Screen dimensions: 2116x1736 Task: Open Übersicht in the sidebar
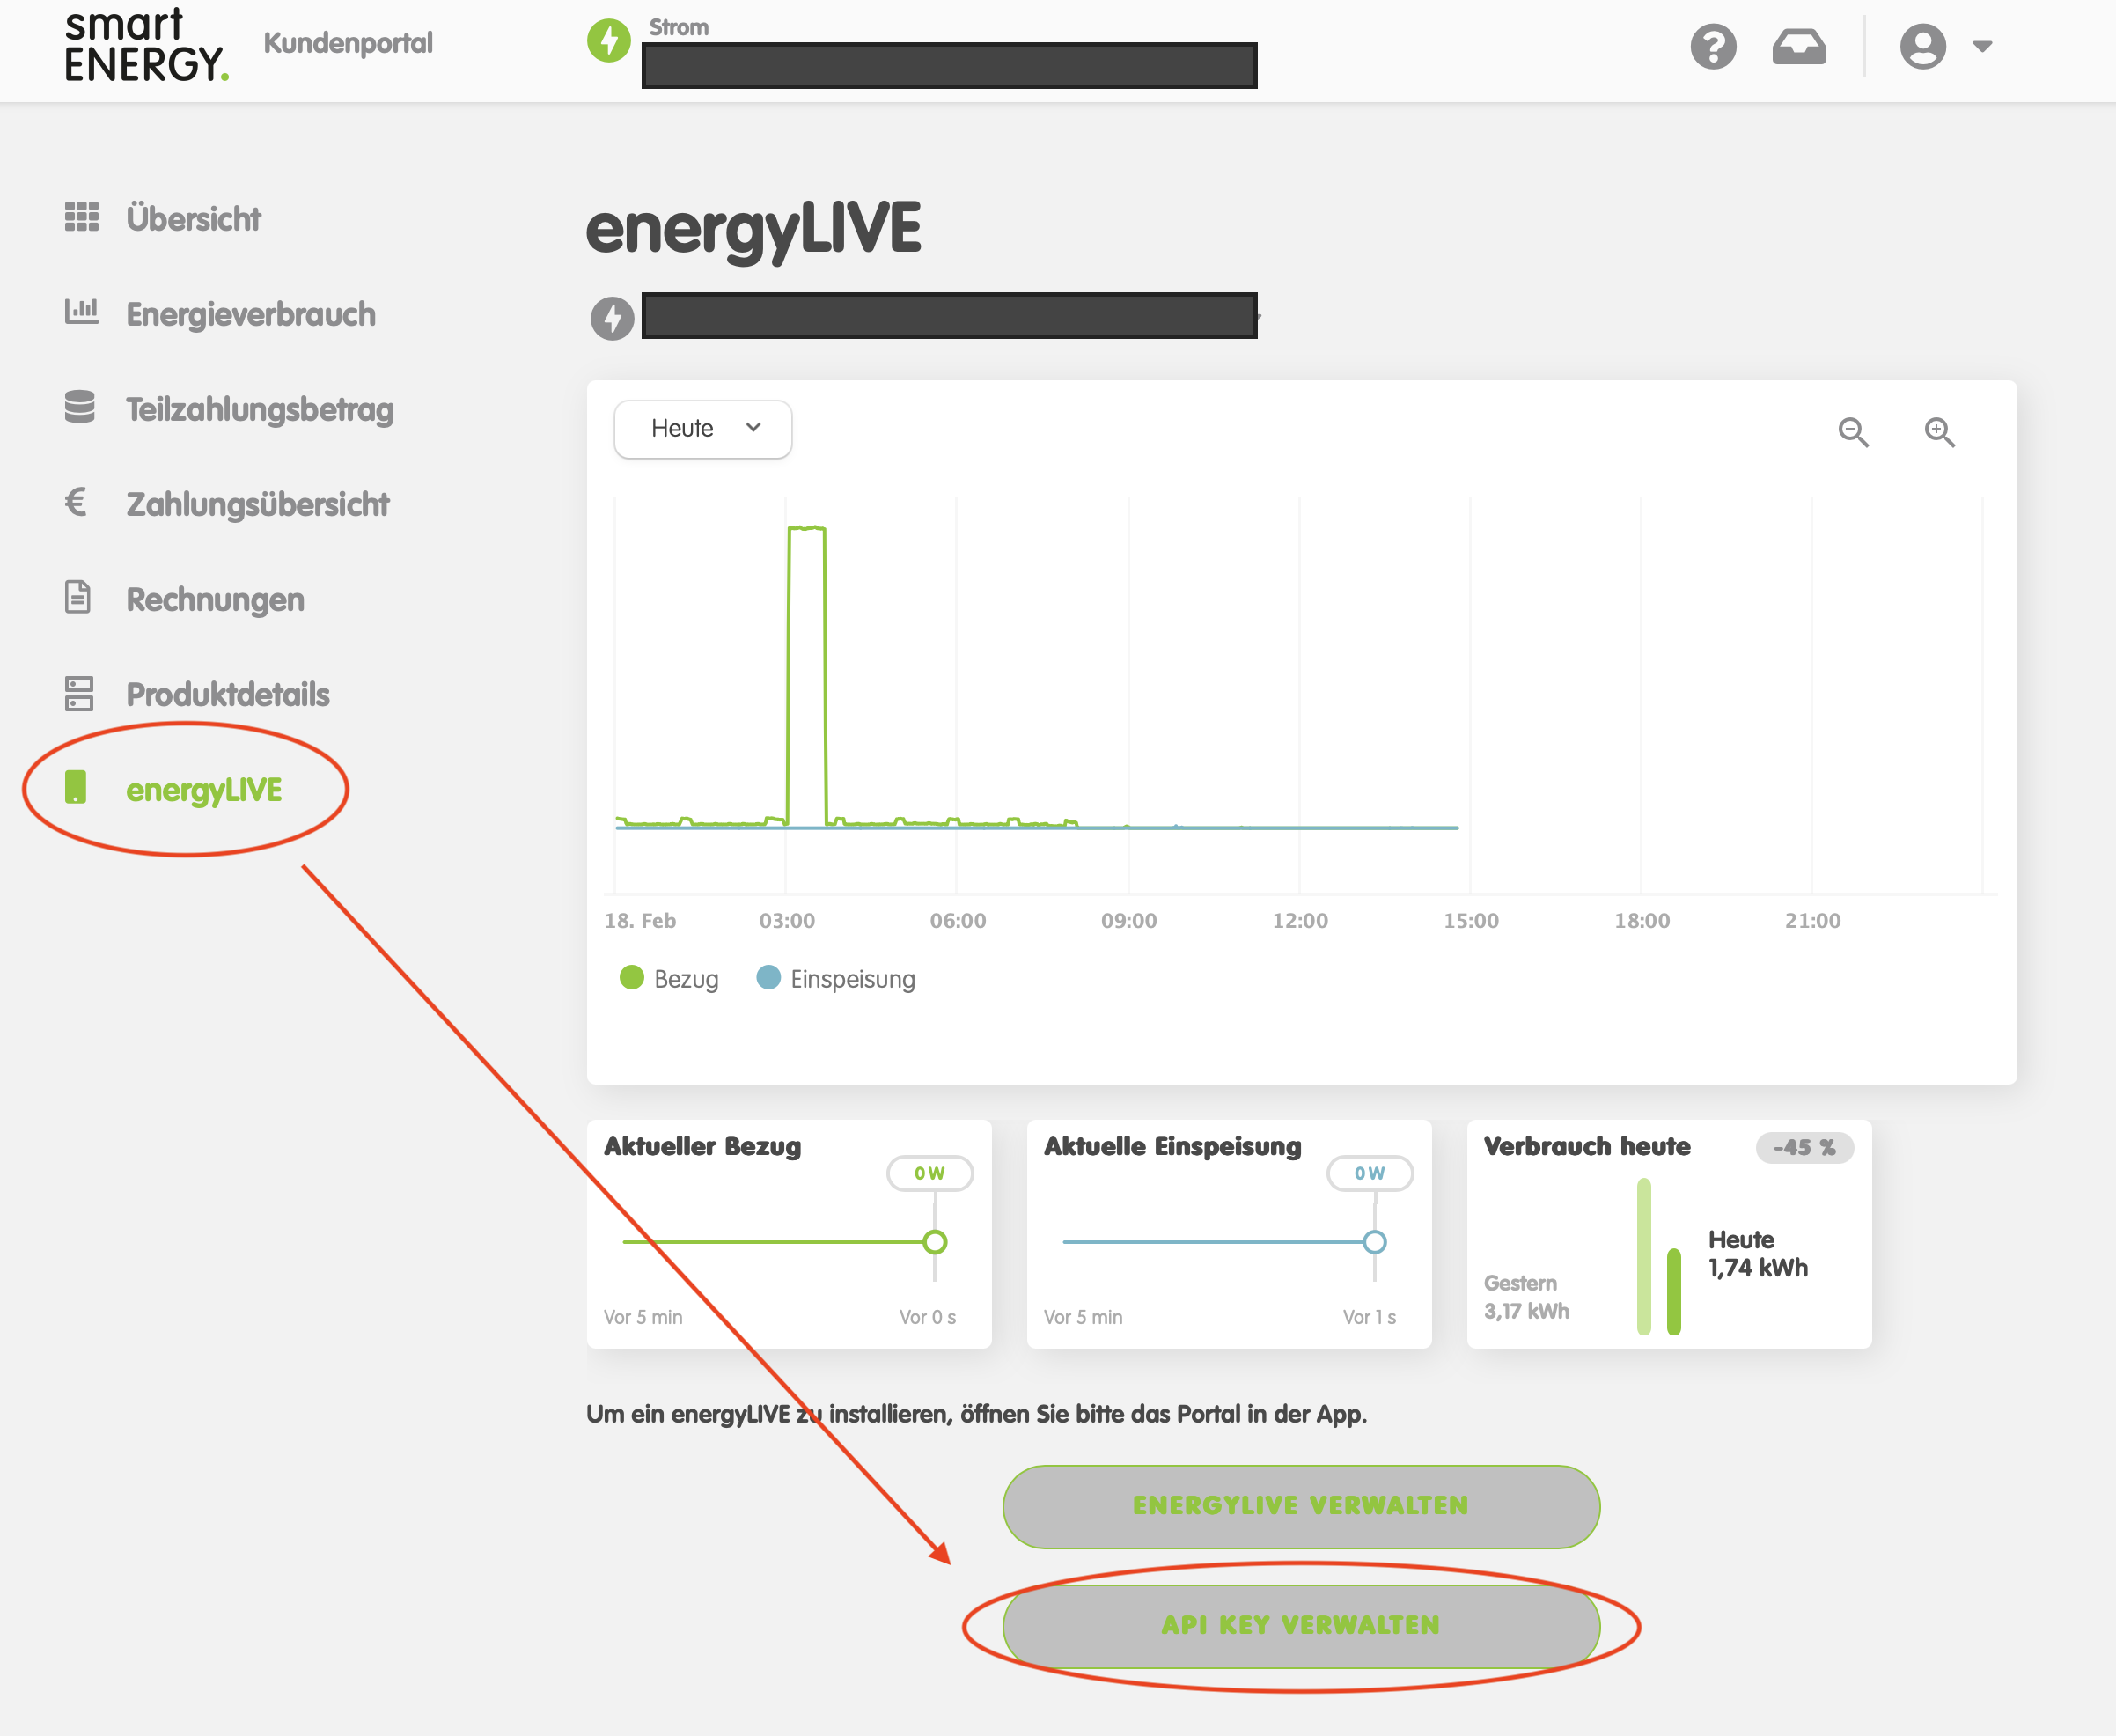click(x=193, y=218)
